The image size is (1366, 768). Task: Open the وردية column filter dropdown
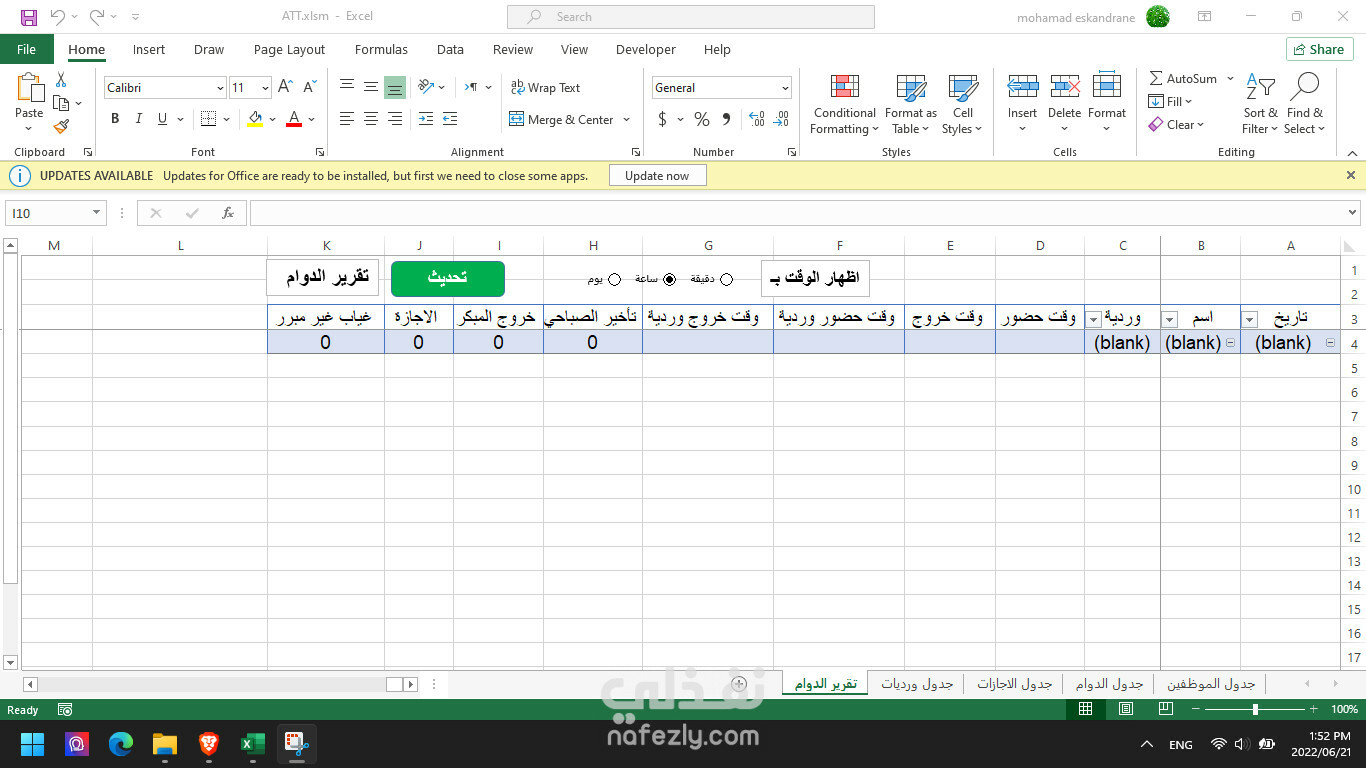tap(1093, 319)
